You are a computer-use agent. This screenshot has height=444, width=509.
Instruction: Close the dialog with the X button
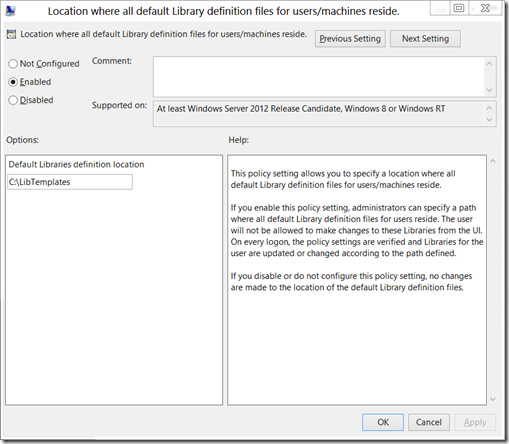[x=485, y=8]
